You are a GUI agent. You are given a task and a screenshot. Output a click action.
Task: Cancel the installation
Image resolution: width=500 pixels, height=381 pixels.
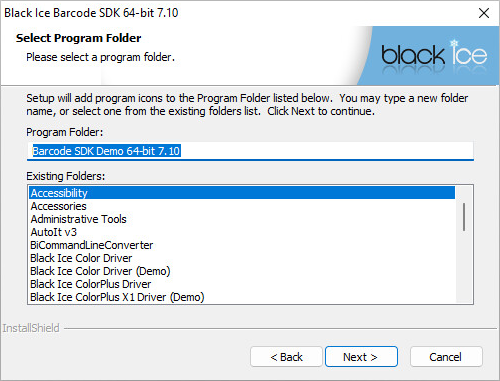click(446, 357)
